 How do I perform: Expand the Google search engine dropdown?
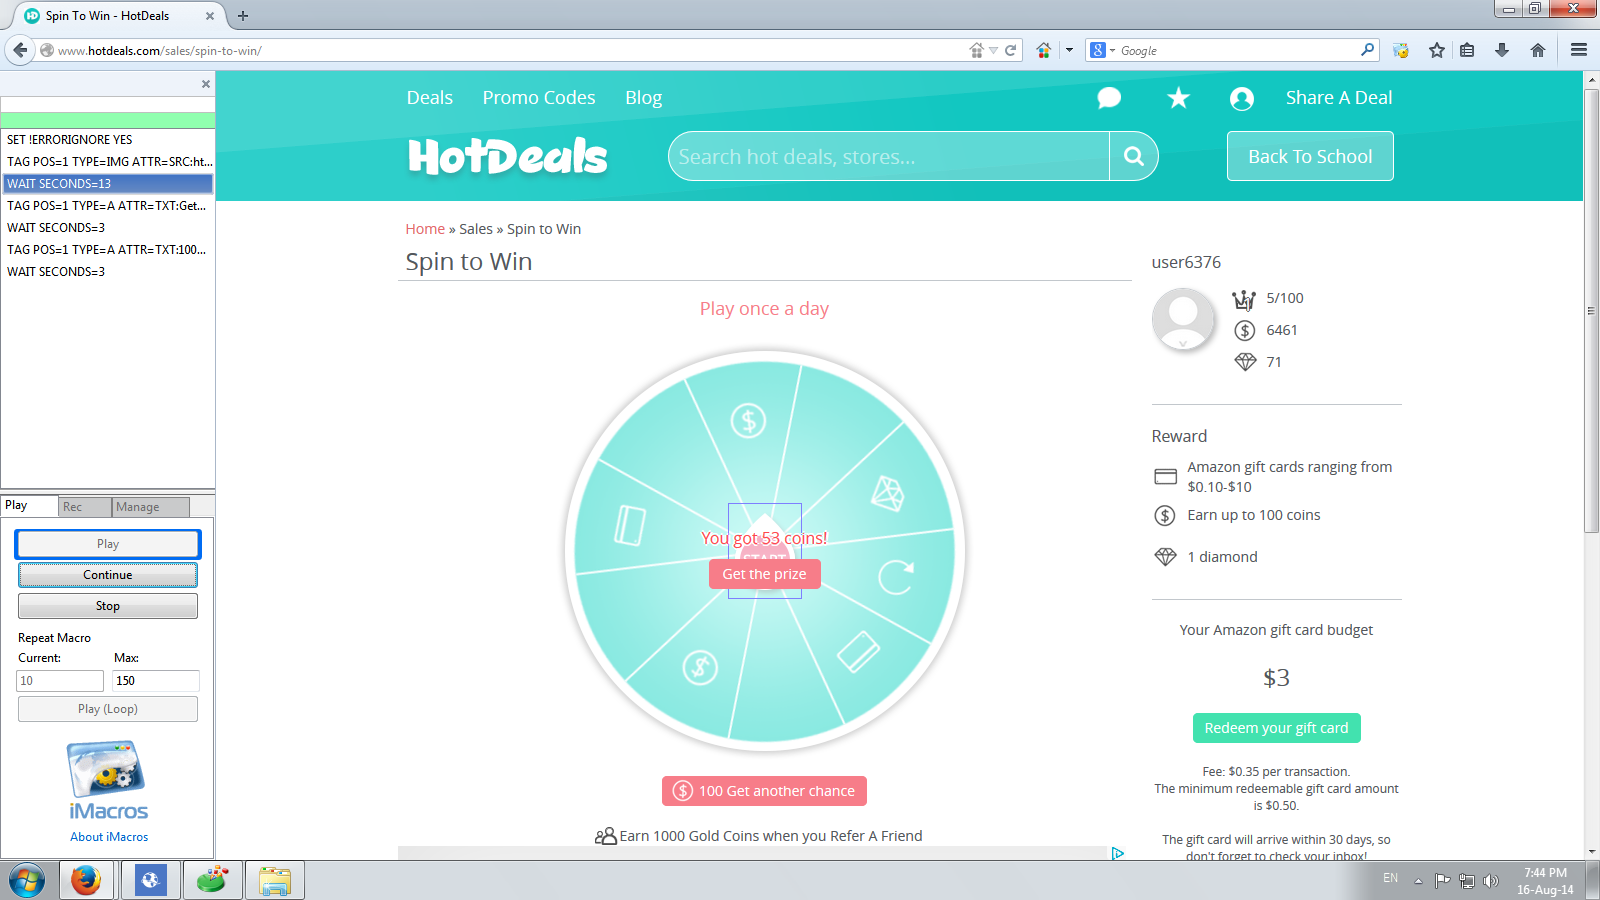click(1104, 50)
